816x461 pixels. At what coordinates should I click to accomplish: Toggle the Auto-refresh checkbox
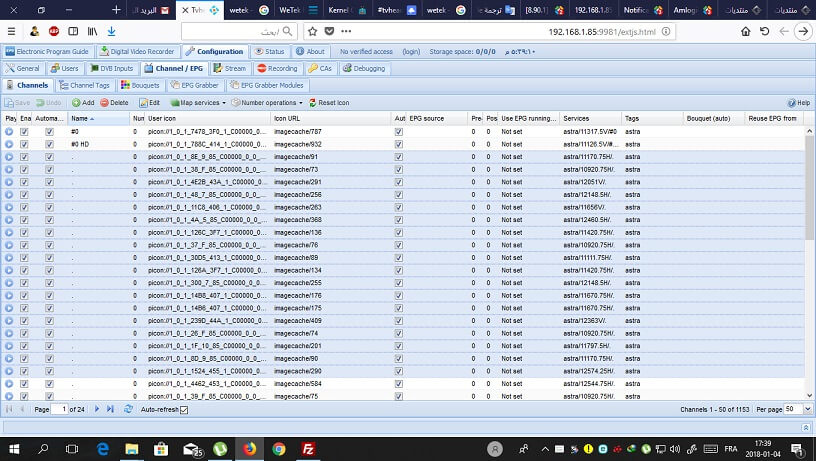pyautogui.click(x=183, y=410)
